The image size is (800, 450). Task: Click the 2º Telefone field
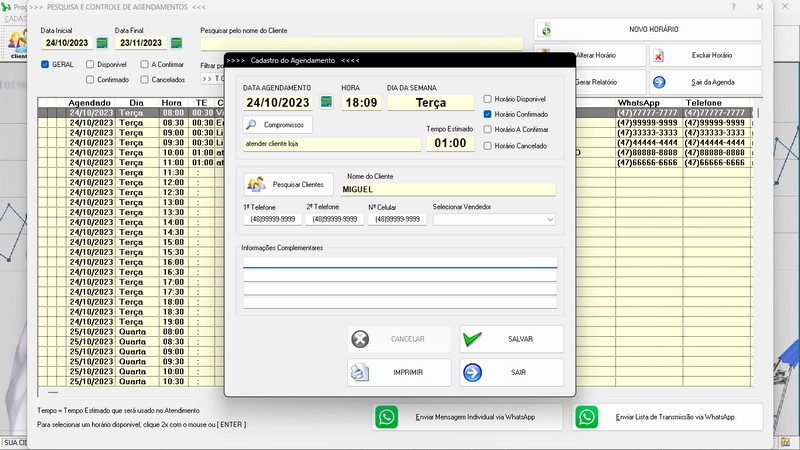pyautogui.click(x=335, y=219)
